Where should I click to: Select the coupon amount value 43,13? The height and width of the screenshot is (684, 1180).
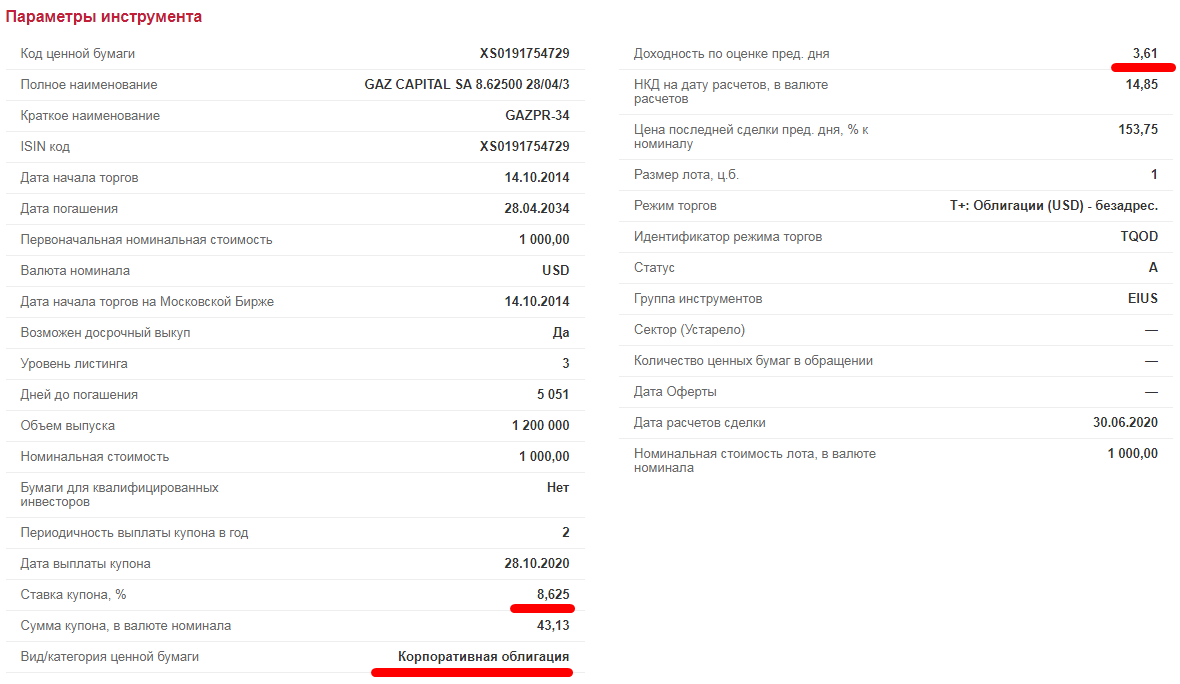(x=552, y=626)
